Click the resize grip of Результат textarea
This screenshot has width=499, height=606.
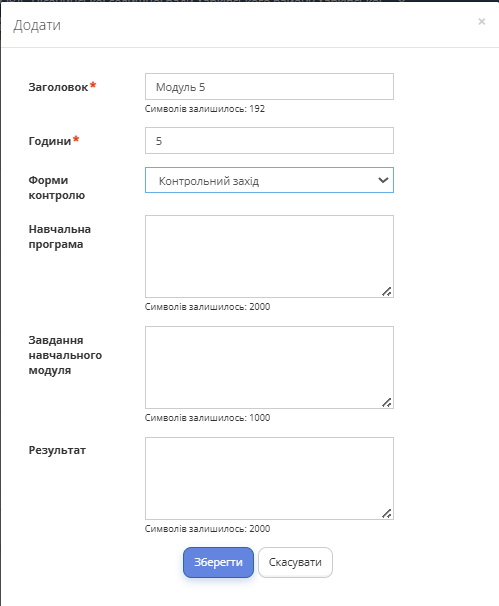click(x=387, y=514)
